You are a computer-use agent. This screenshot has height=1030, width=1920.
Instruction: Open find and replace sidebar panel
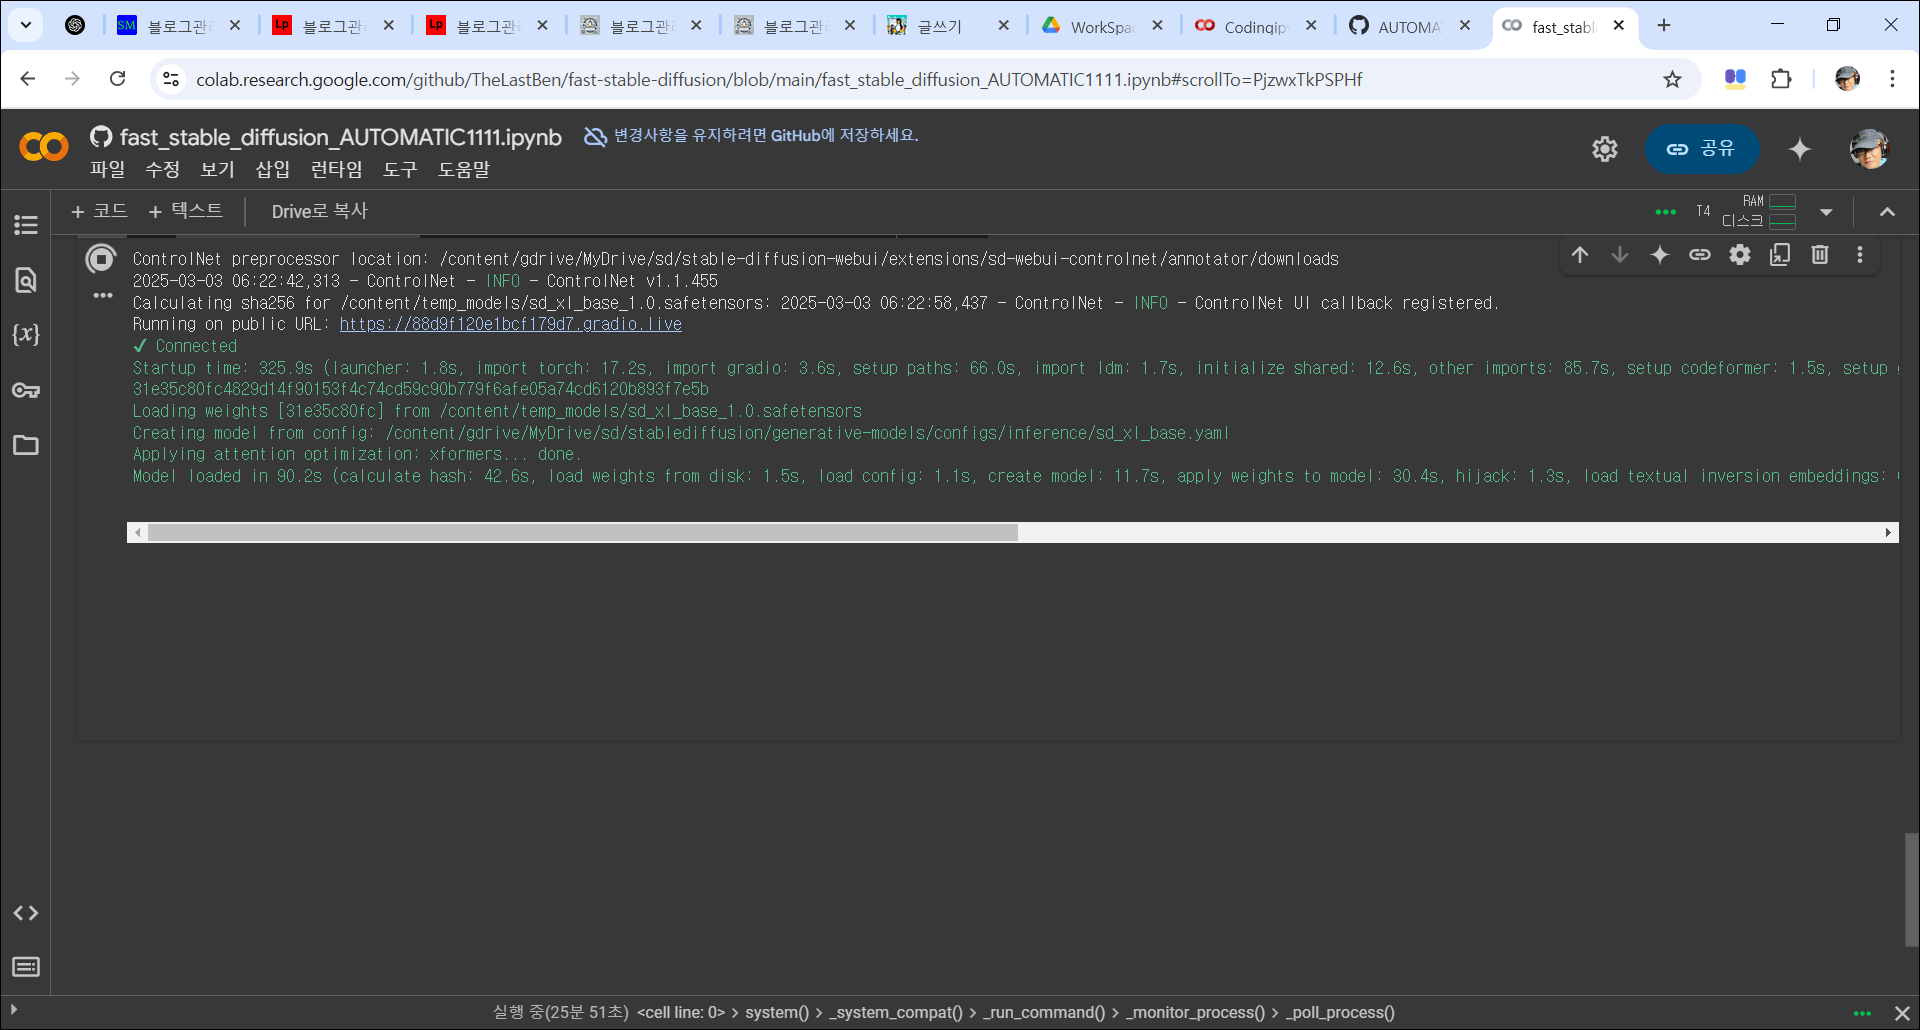pos(26,280)
